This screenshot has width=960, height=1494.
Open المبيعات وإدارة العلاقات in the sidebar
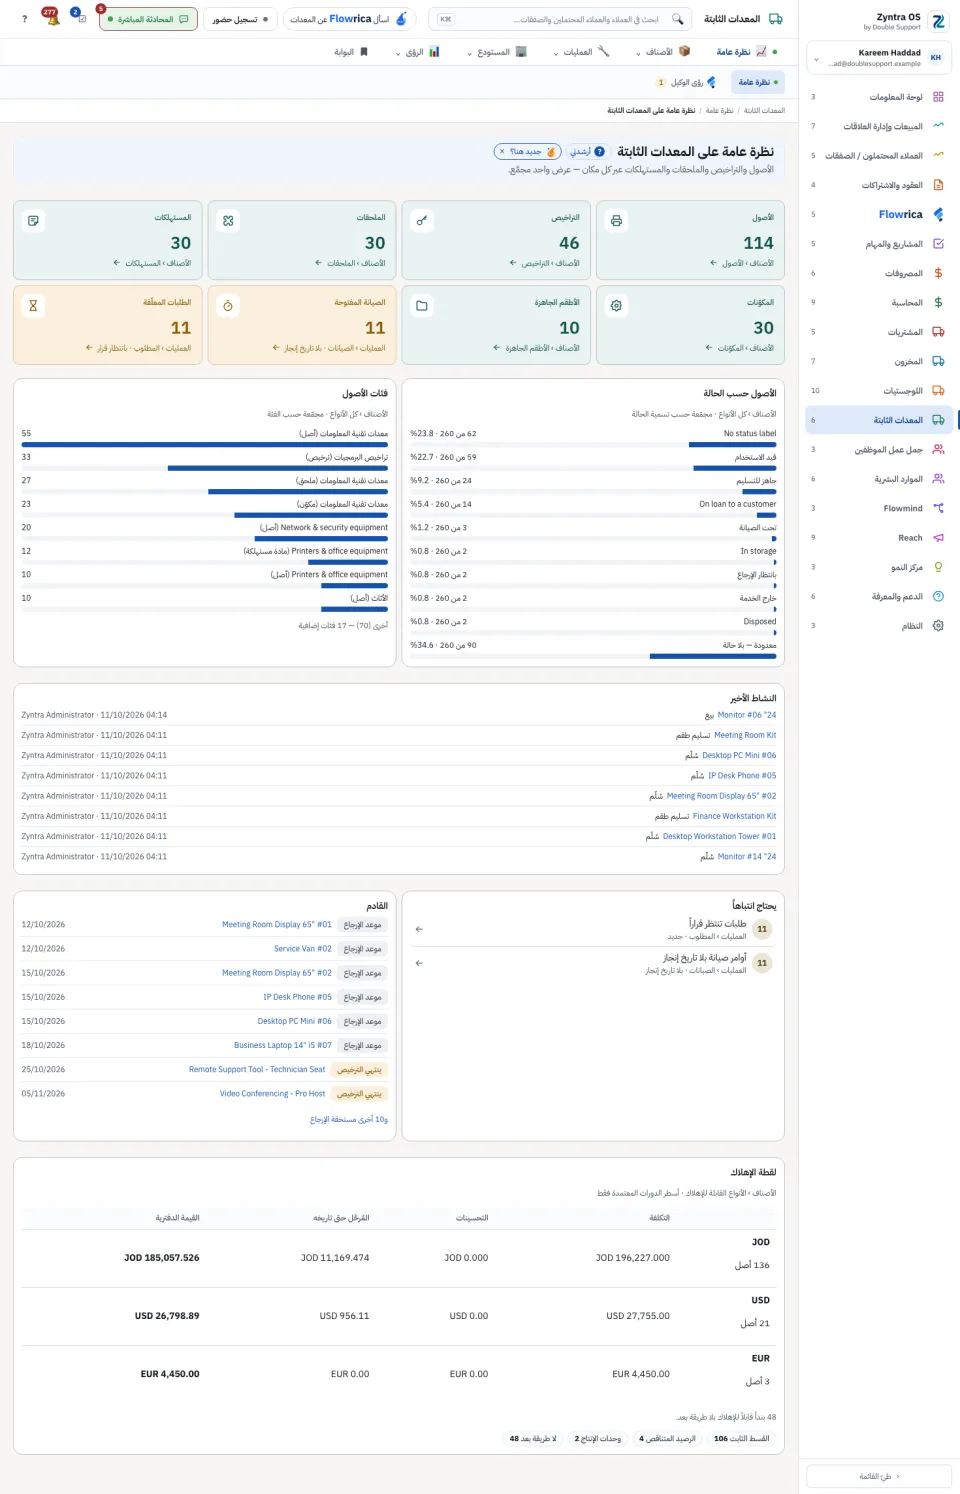(x=879, y=126)
